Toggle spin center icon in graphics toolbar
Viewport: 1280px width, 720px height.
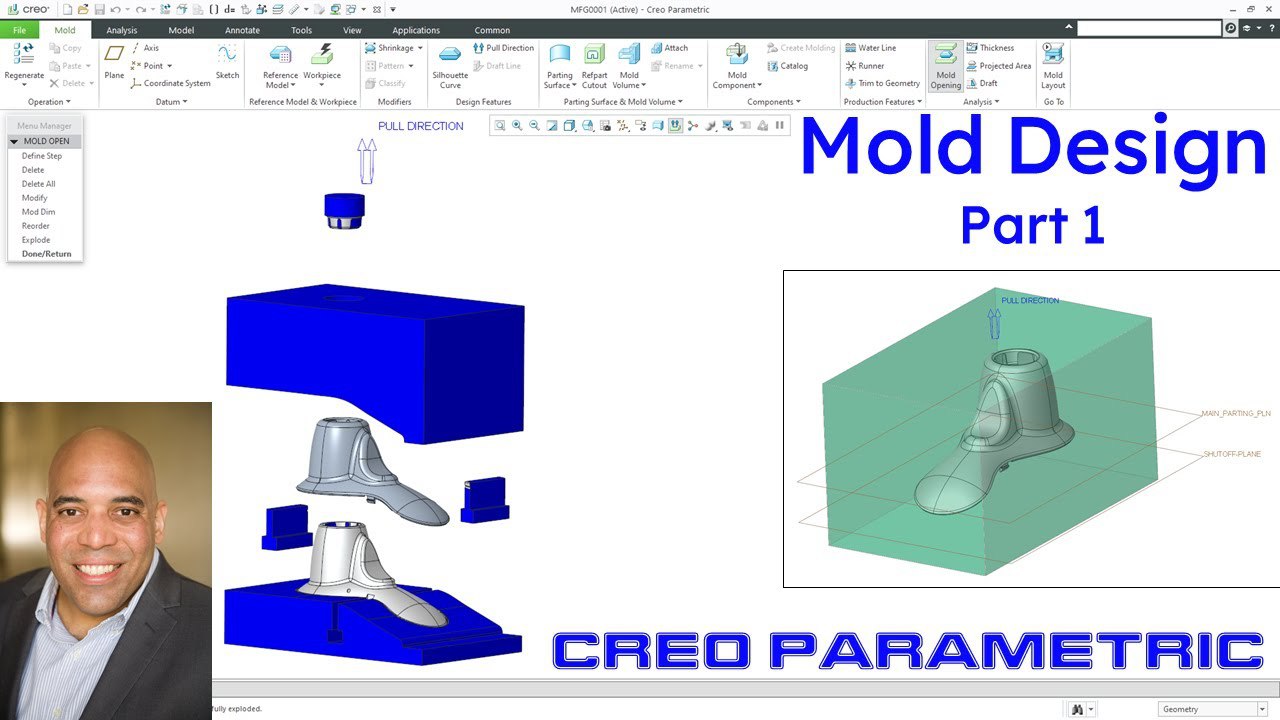point(692,125)
